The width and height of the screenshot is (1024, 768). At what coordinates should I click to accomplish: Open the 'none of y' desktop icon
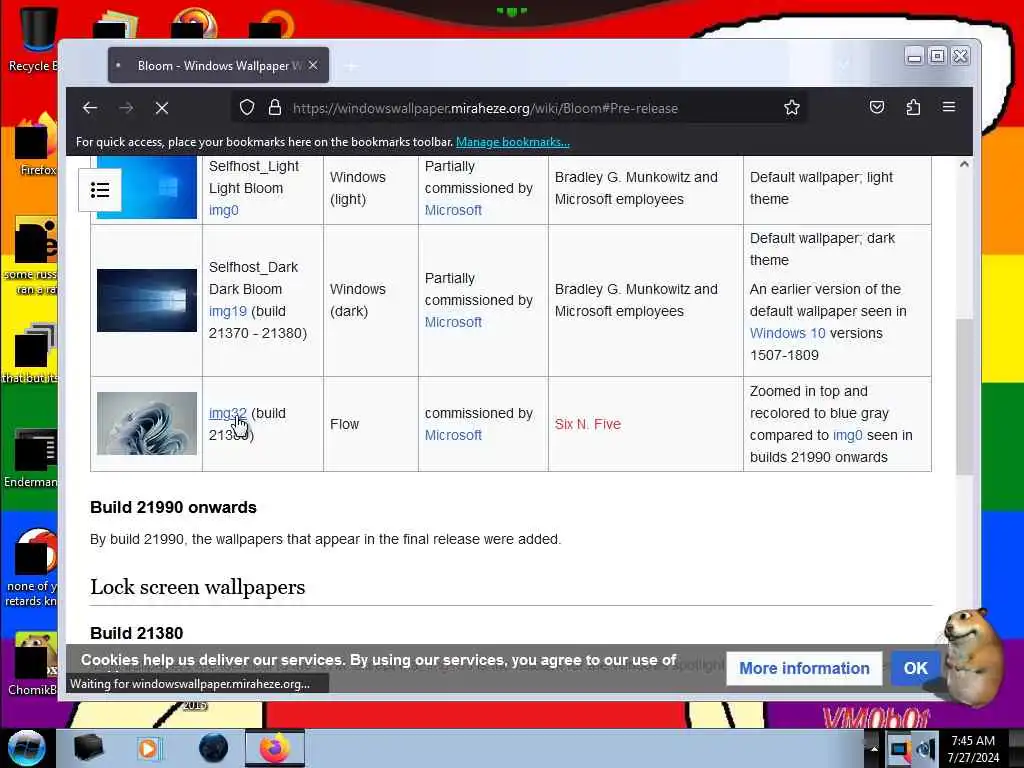tap(31, 568)
